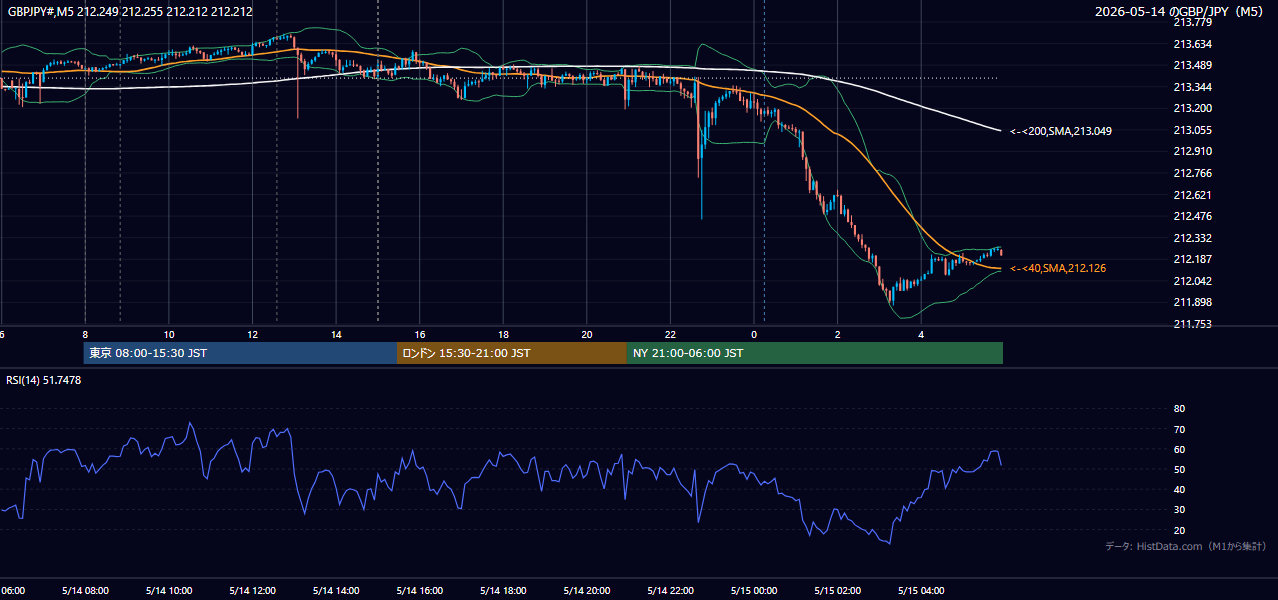The height and width of the screenshot is (600, 1278).
Task: Click the '<-<200,SMA,213.049' moving average label
Action: click(x=1061, y=131)
